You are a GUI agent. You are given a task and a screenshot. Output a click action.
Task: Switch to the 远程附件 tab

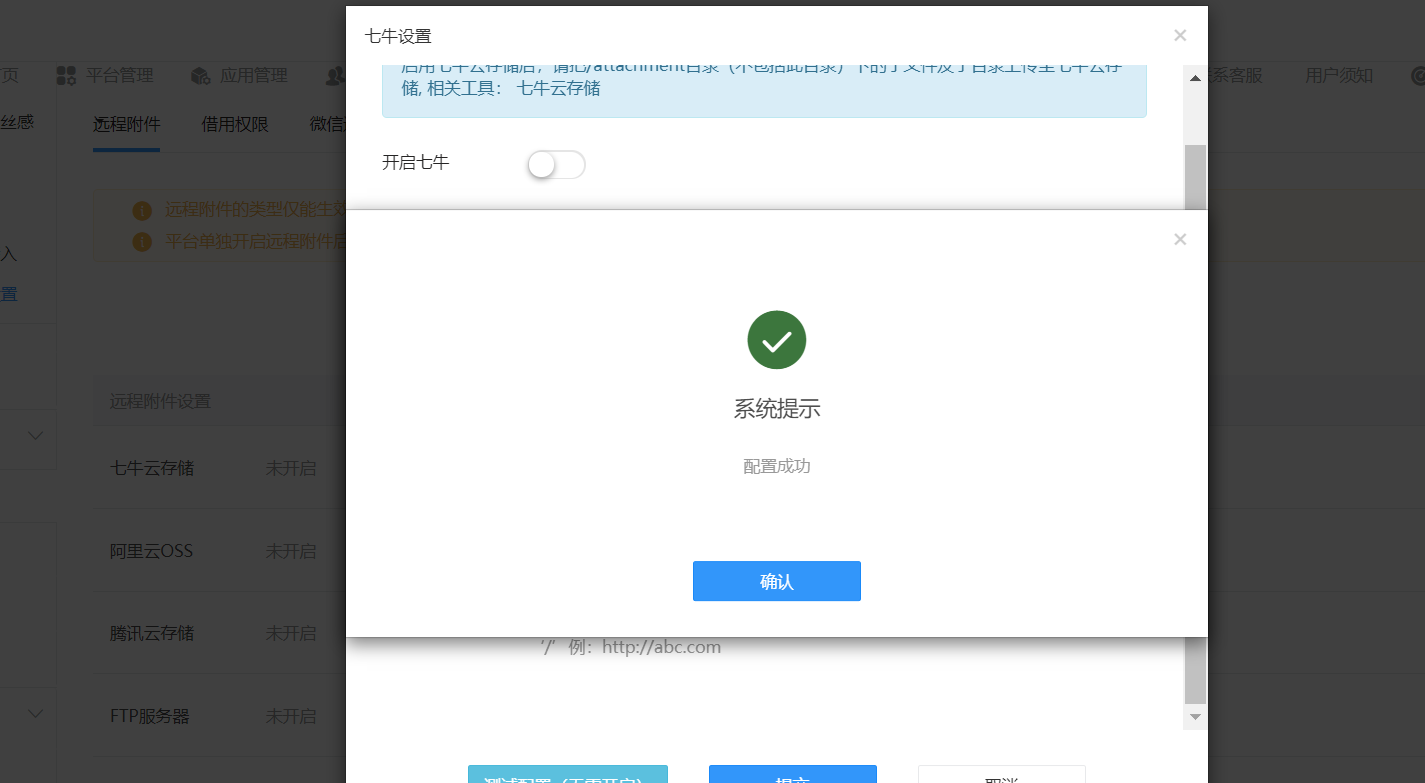127,124
